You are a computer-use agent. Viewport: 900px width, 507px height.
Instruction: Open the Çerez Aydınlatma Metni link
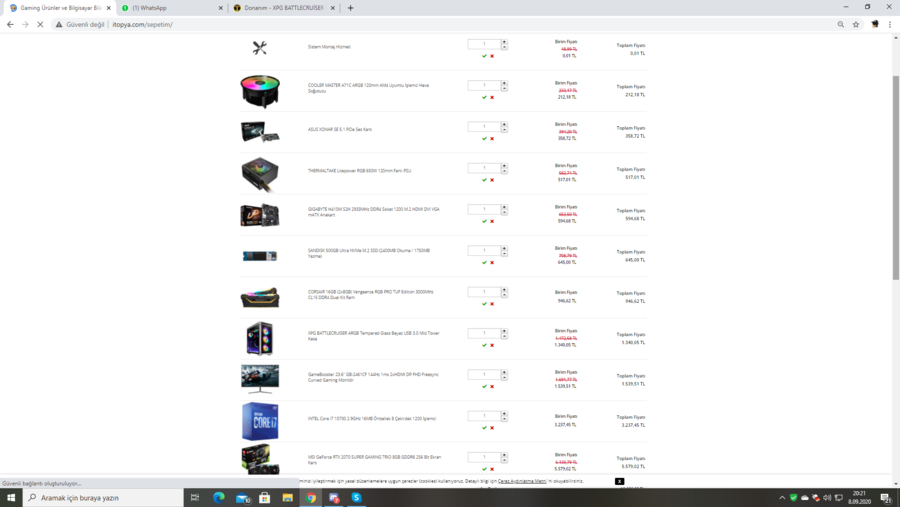click(x=522, y=481)
